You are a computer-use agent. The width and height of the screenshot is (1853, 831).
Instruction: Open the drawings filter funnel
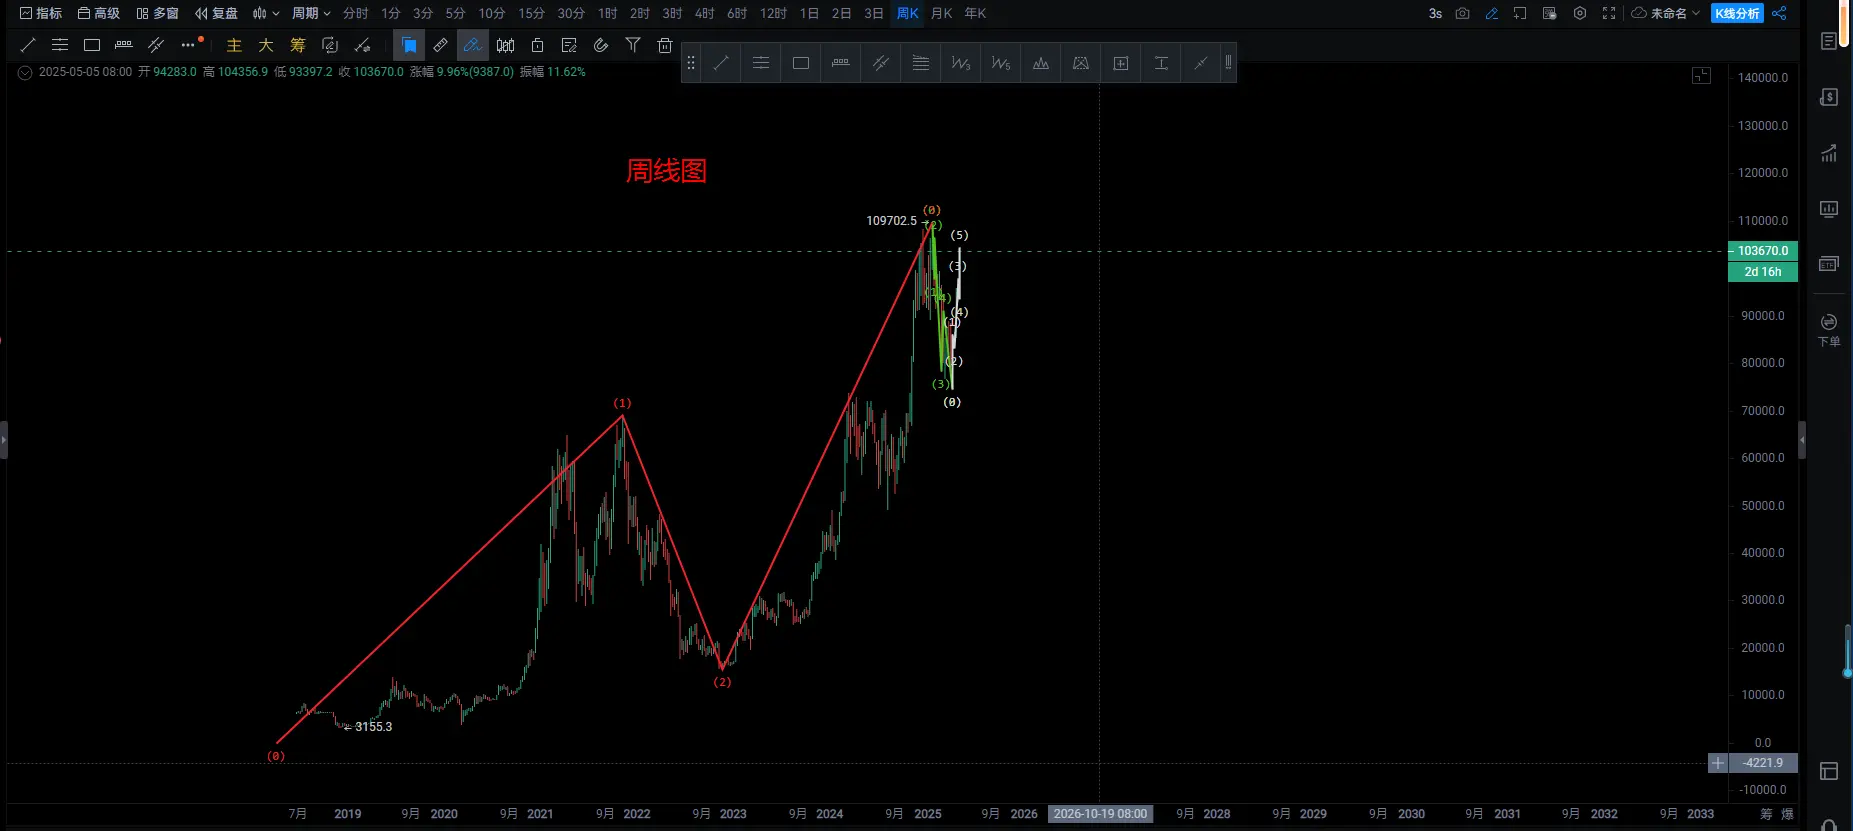pyautogui.click(x=633, y=45)
